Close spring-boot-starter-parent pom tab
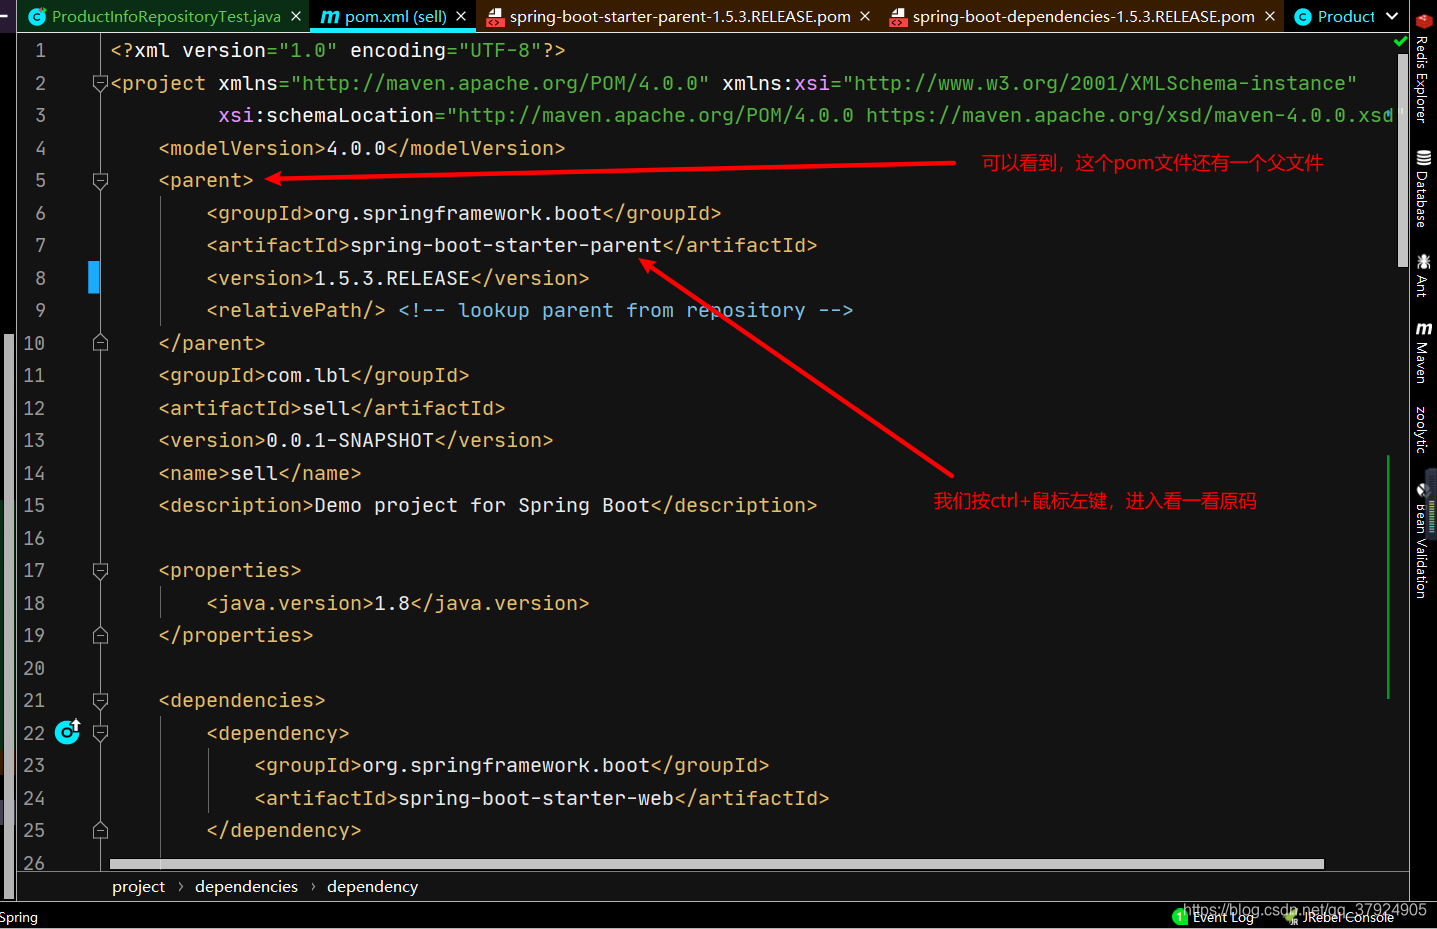The image size is (1437, 929). point(865,17)
